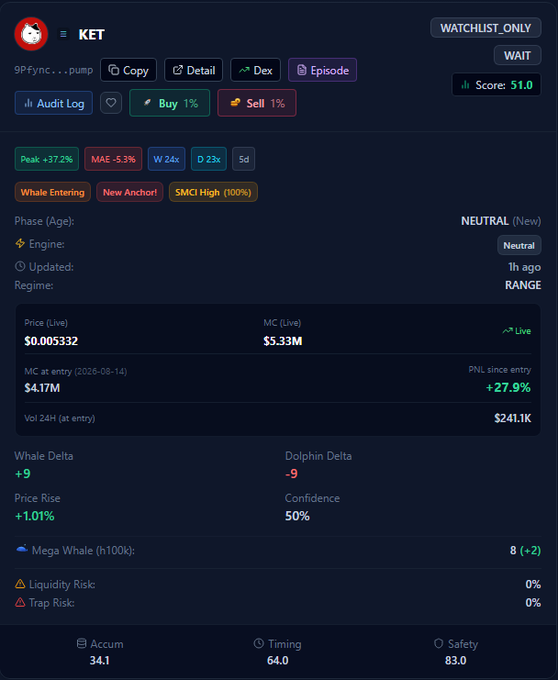This screenshot has height=680, width=558.
Task: Click the Confidence 50% value
Action: 297,516
